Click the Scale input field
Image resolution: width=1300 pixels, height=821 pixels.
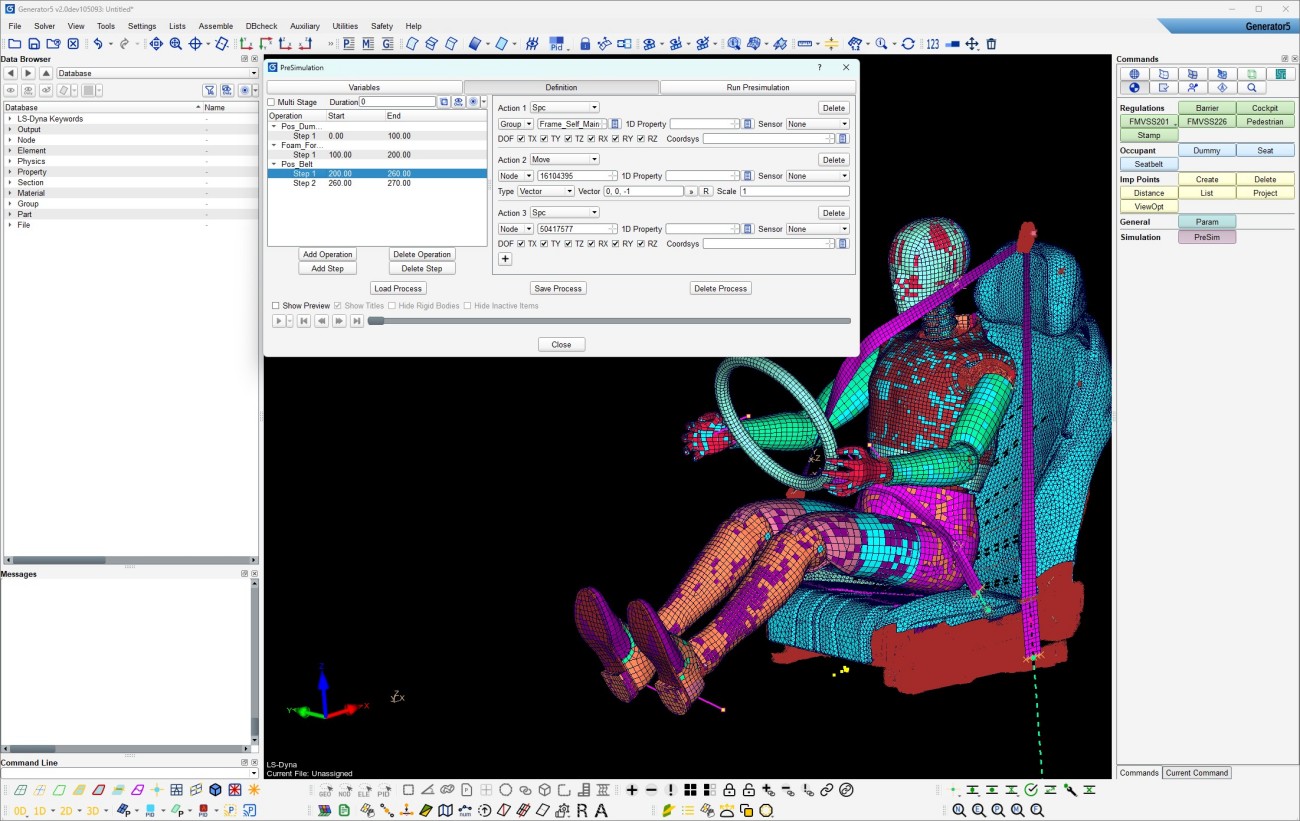point(794,191)
